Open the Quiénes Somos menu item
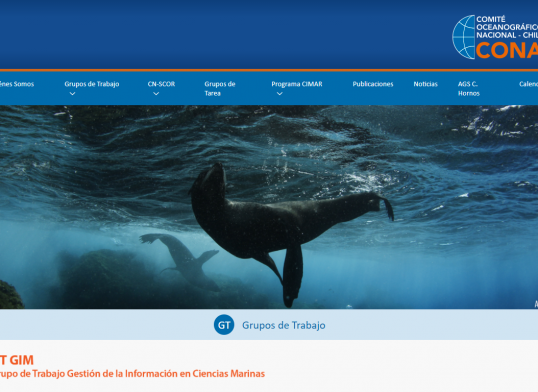The height and width of the screenshot is (392, 538). [x=17, y=84]
